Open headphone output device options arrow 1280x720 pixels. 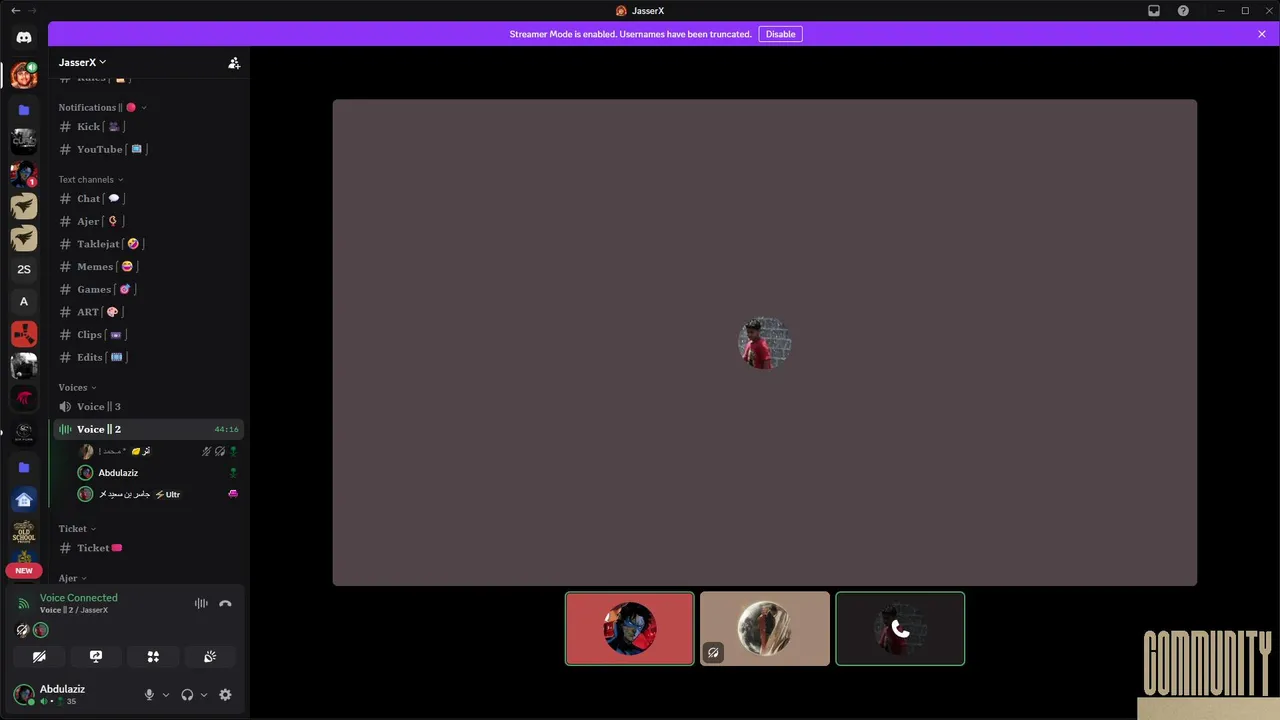[204, 695]
